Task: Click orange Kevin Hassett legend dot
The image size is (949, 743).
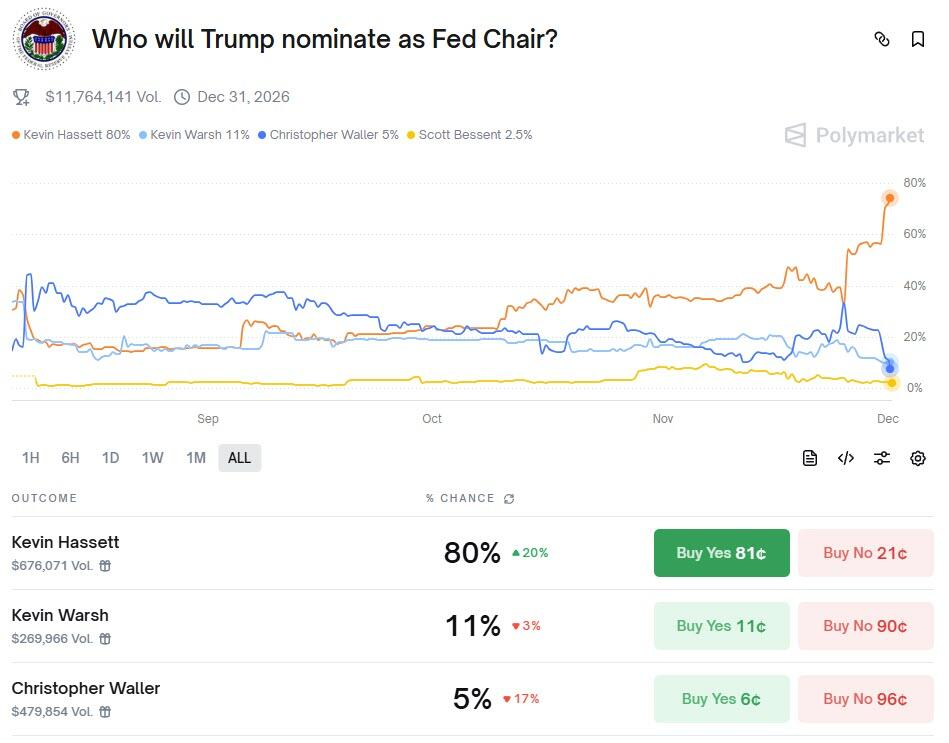Action: point(16,135)
